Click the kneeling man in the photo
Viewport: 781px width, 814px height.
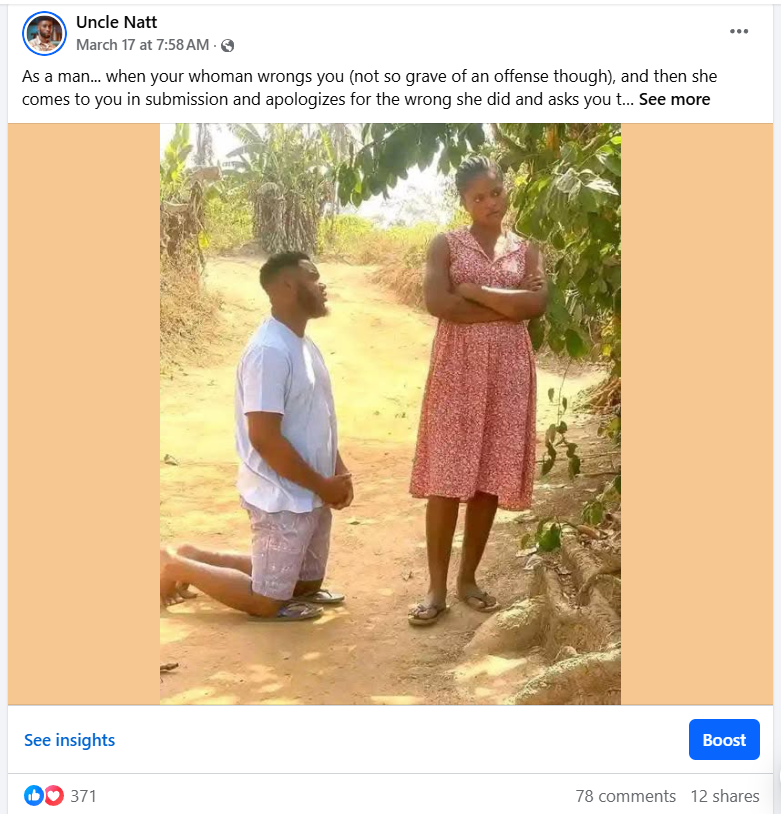click(285, 430)
